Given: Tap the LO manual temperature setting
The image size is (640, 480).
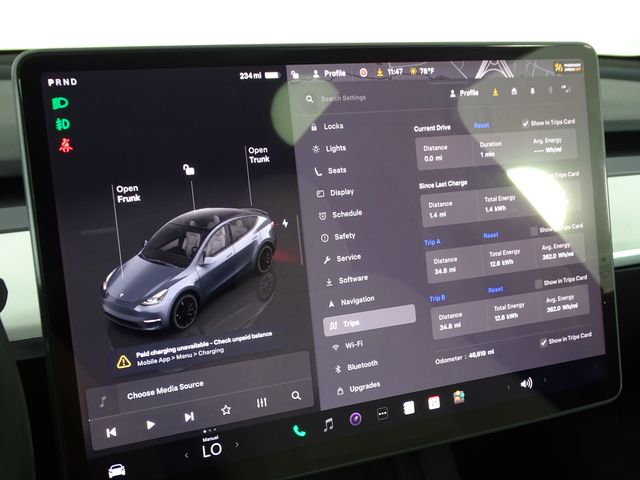Looking at the screenshot, I should point(212,450).
